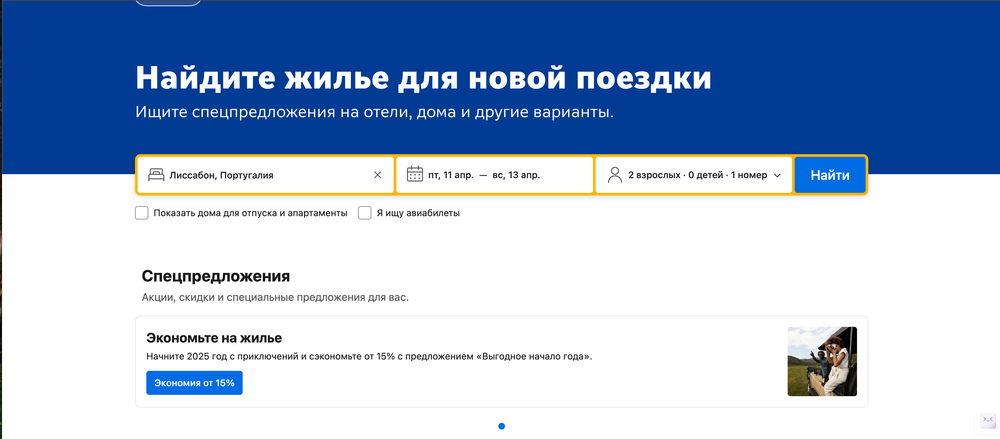Expand guests dropdown chevron
Screen dimensions: 1000x439
click(777, 175)
